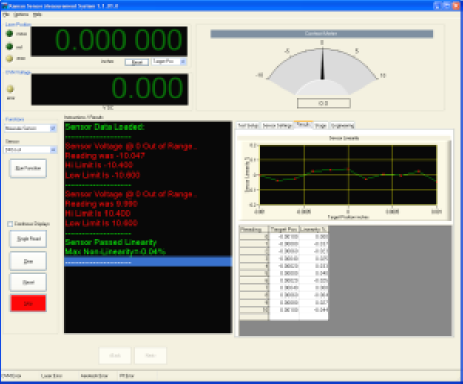Screen dimensions: 463x384
Task: Click the PF Error status bar entry
Action: [127, 376]
